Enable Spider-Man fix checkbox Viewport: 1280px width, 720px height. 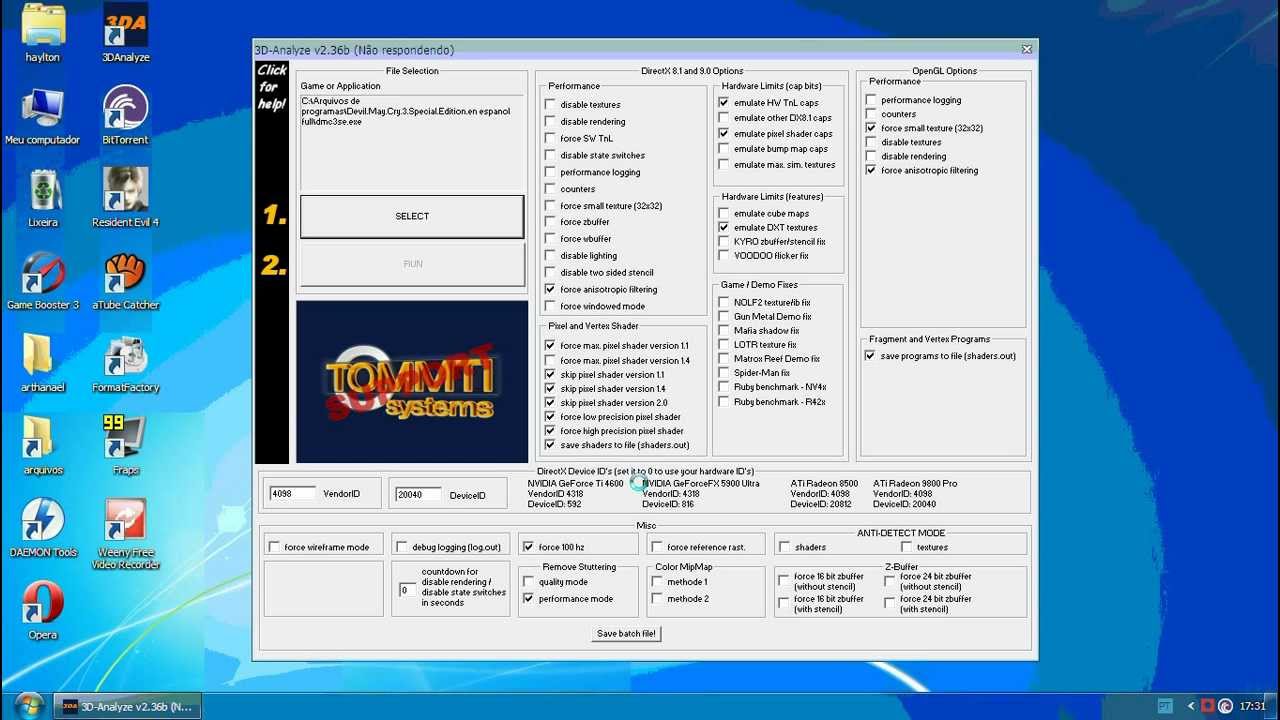click(724, 374)
